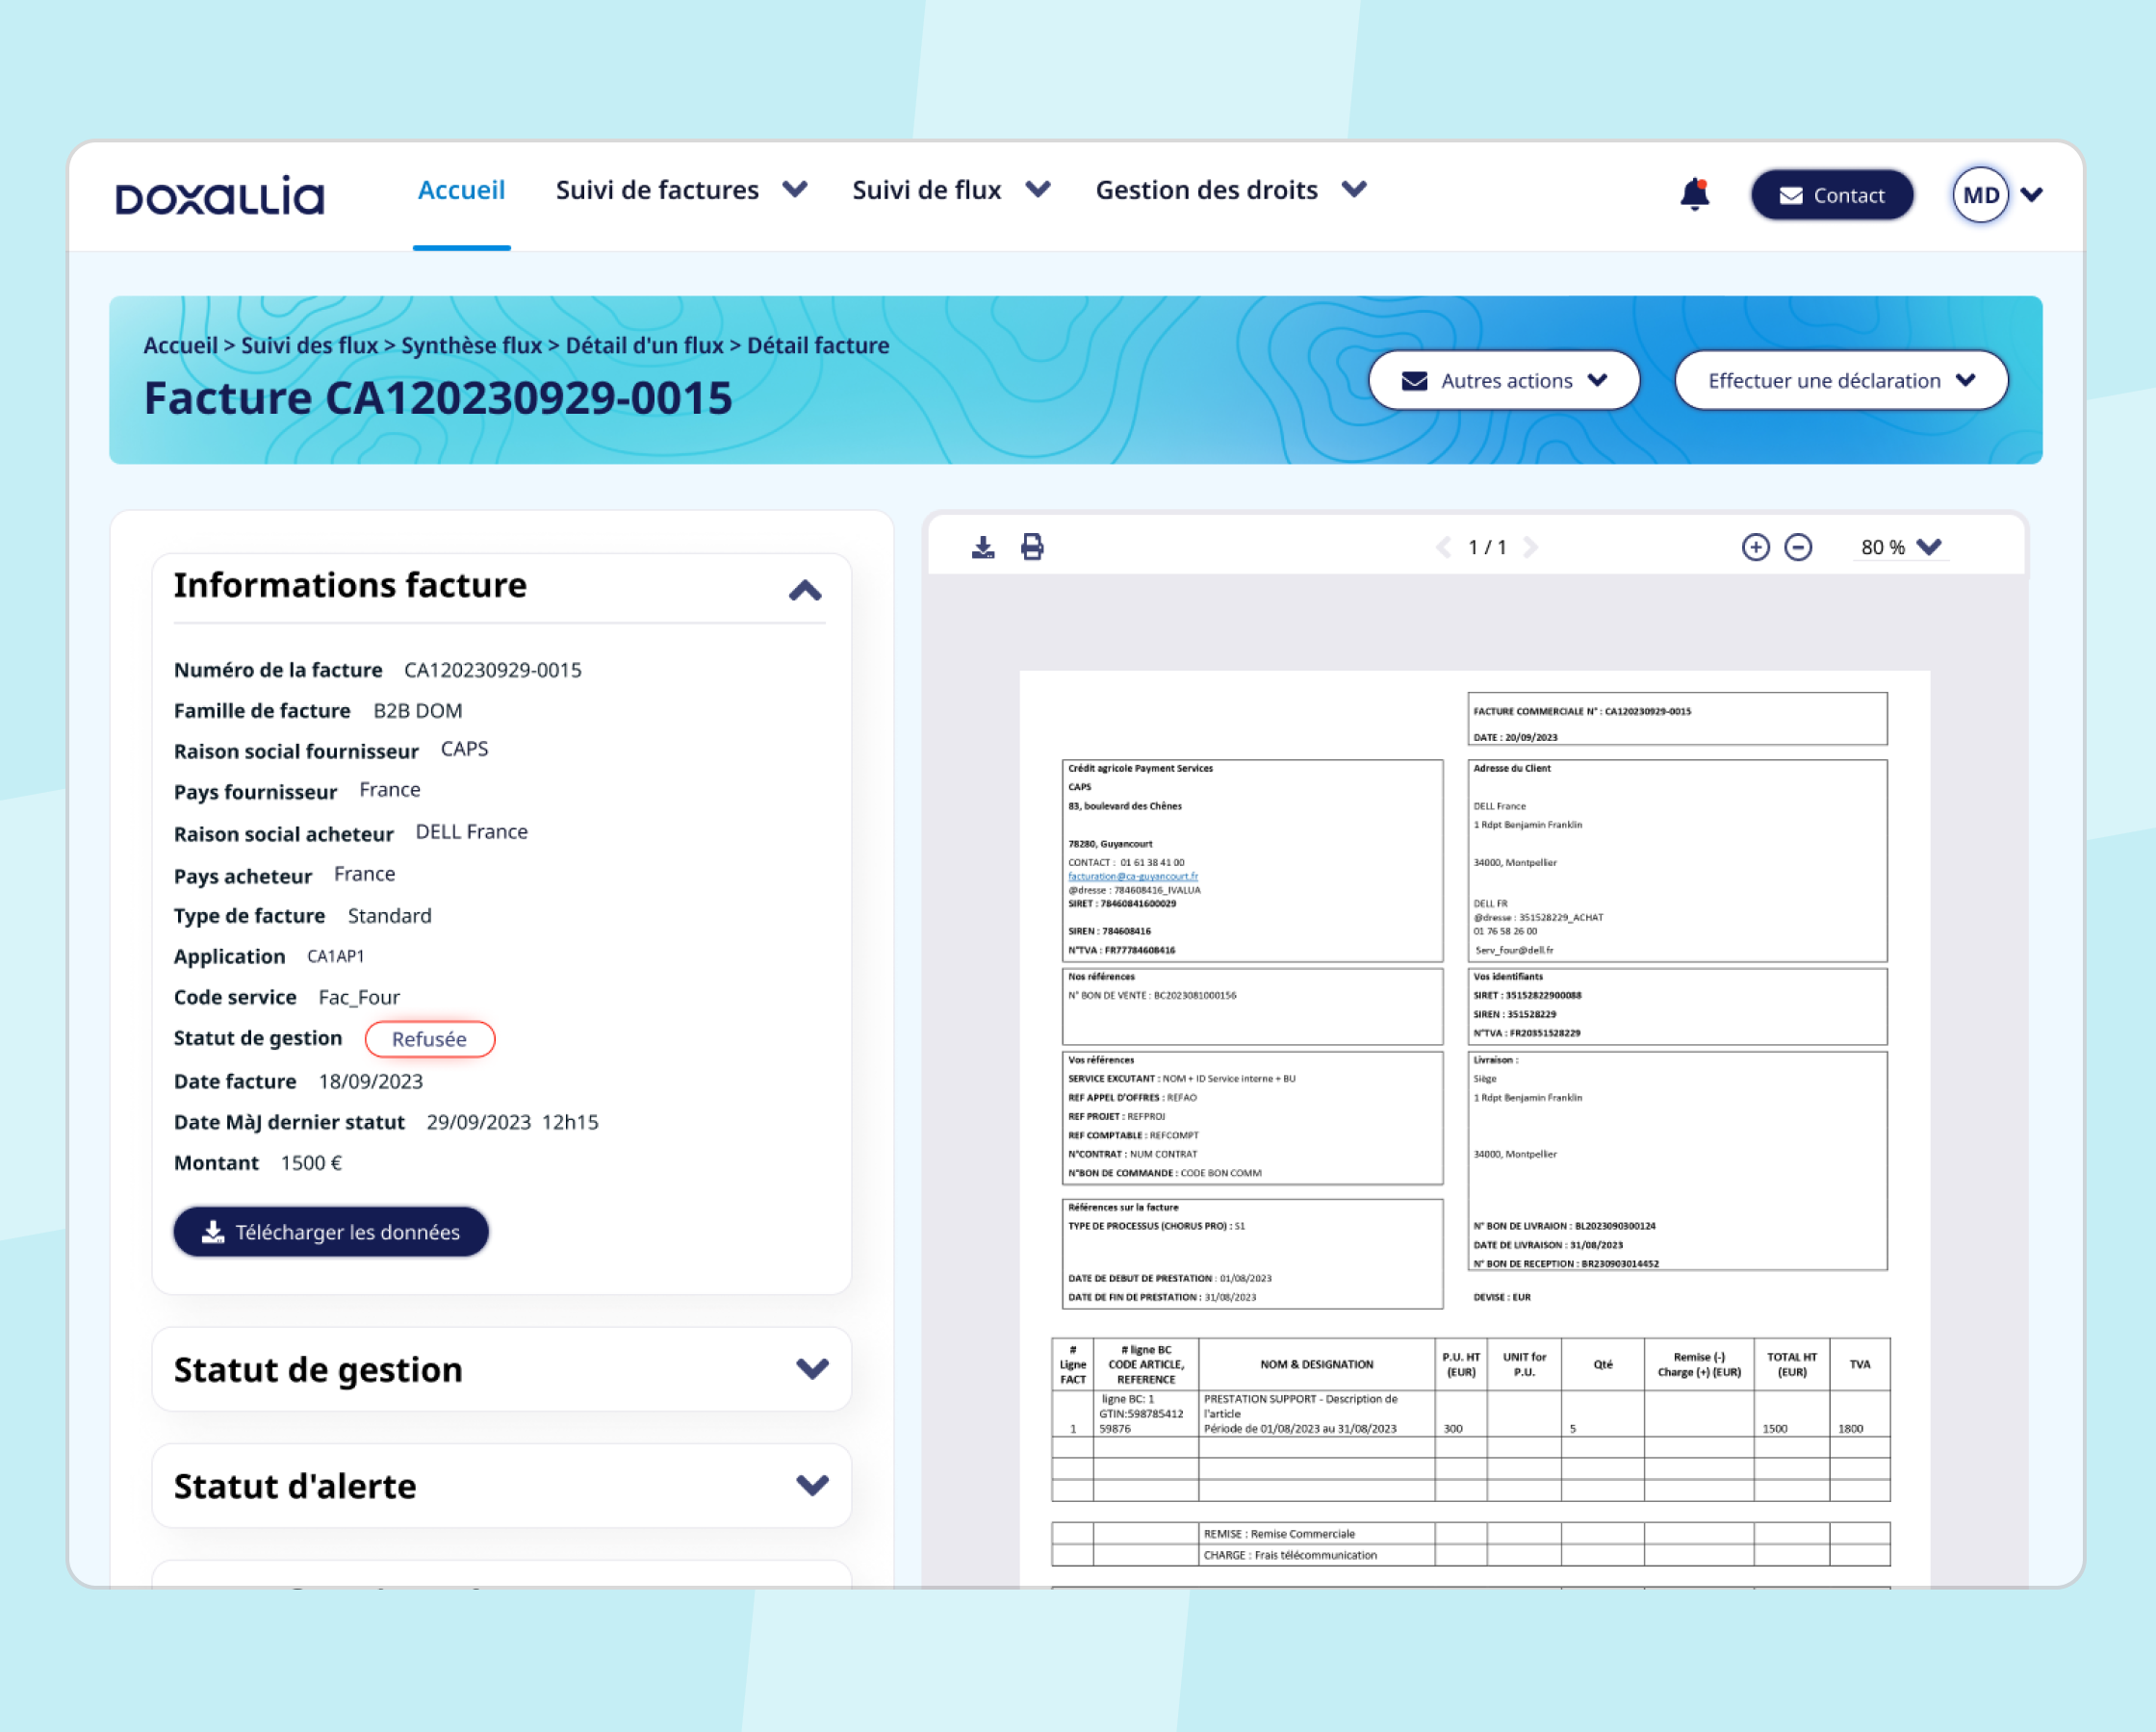Open Suivi de factures menu
This screenshot has width=2156, height=1732.
pyautogui.click(x=681, y=190)
